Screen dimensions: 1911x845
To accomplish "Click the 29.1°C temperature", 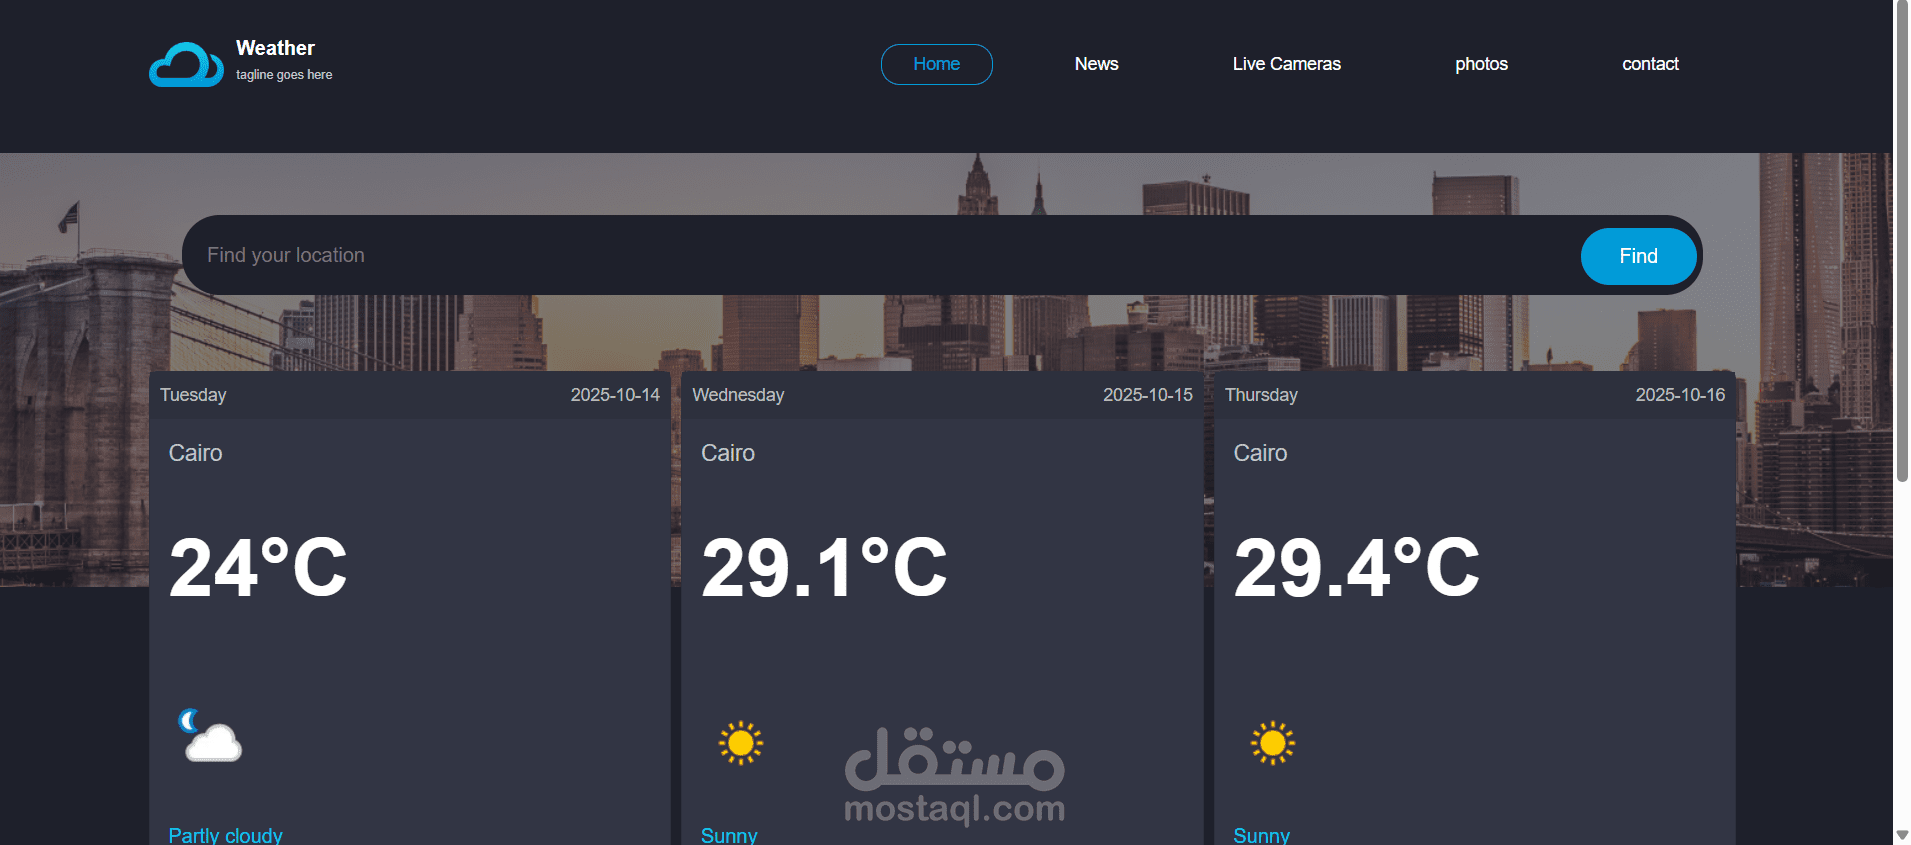I will coord(824,567).
